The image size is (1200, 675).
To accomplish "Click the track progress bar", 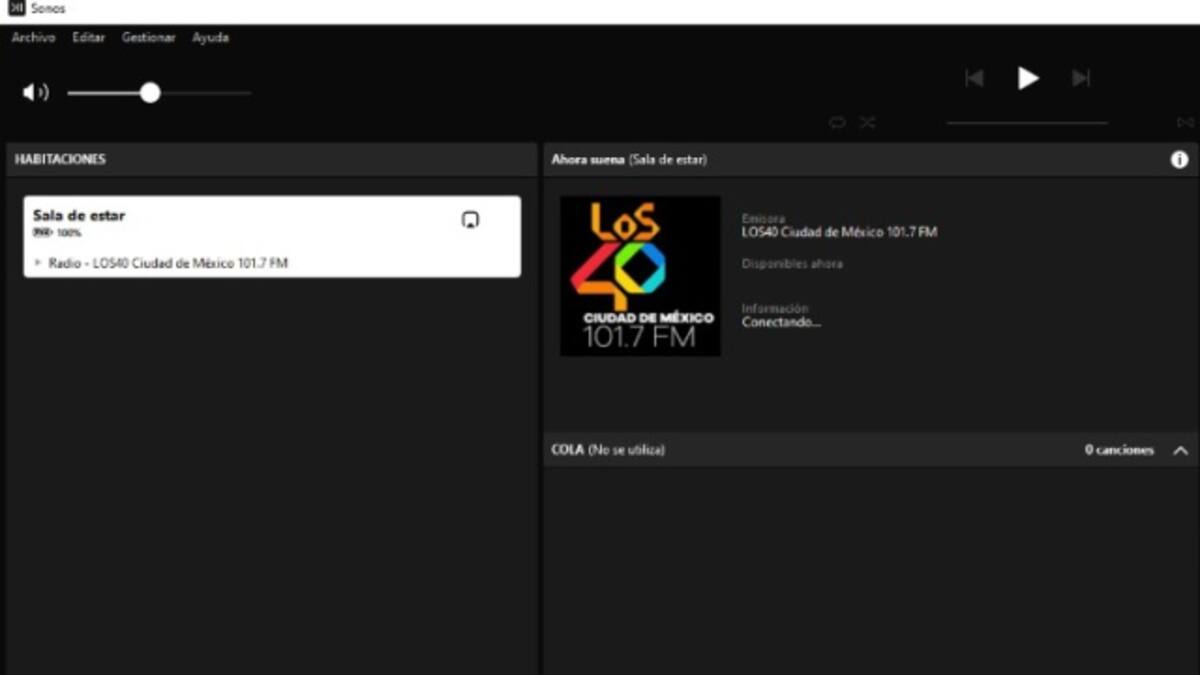I will tap(1027, 123).
